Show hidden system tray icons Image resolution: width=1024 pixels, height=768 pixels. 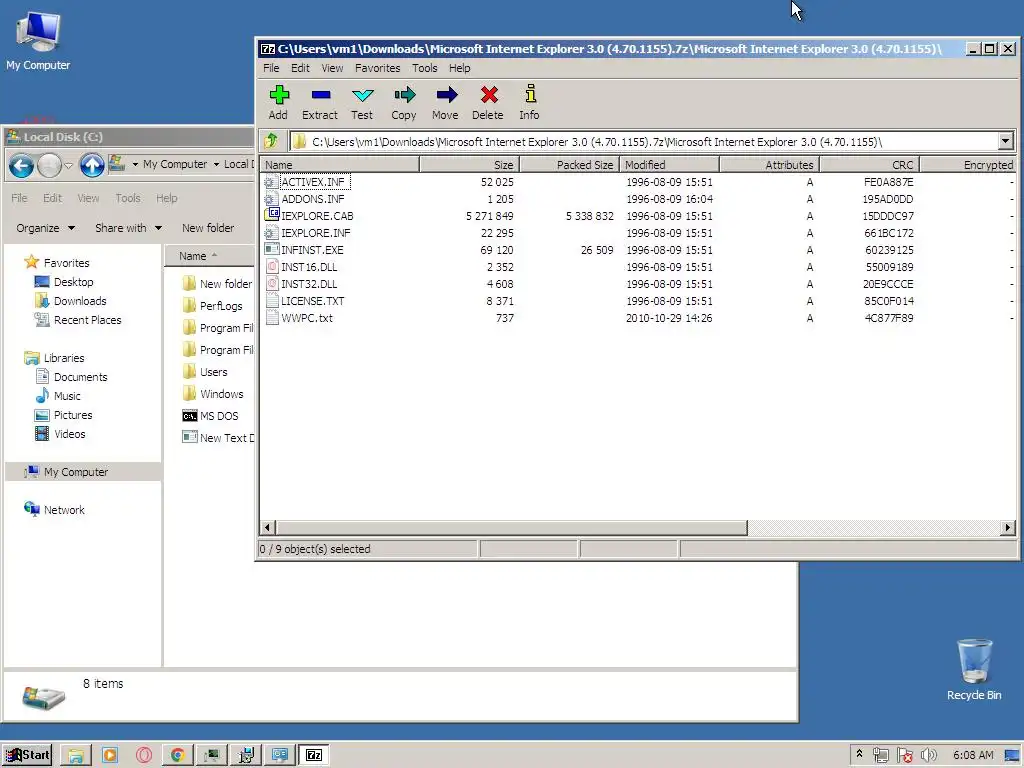pyautogui.click(x=859, y=754)
